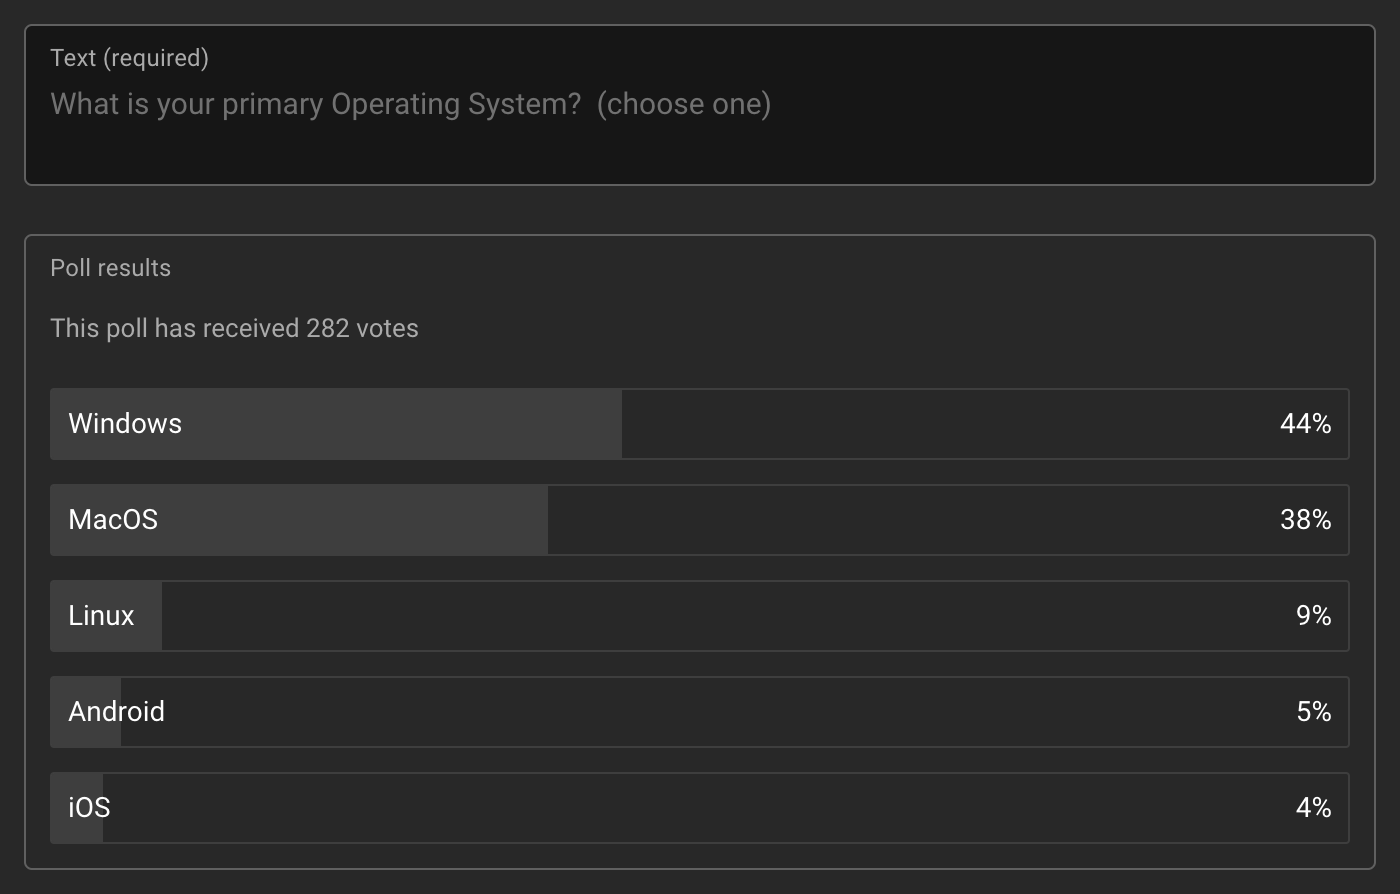
Task: Select the MacOS poll result row
Action: (x=700, y=520)
